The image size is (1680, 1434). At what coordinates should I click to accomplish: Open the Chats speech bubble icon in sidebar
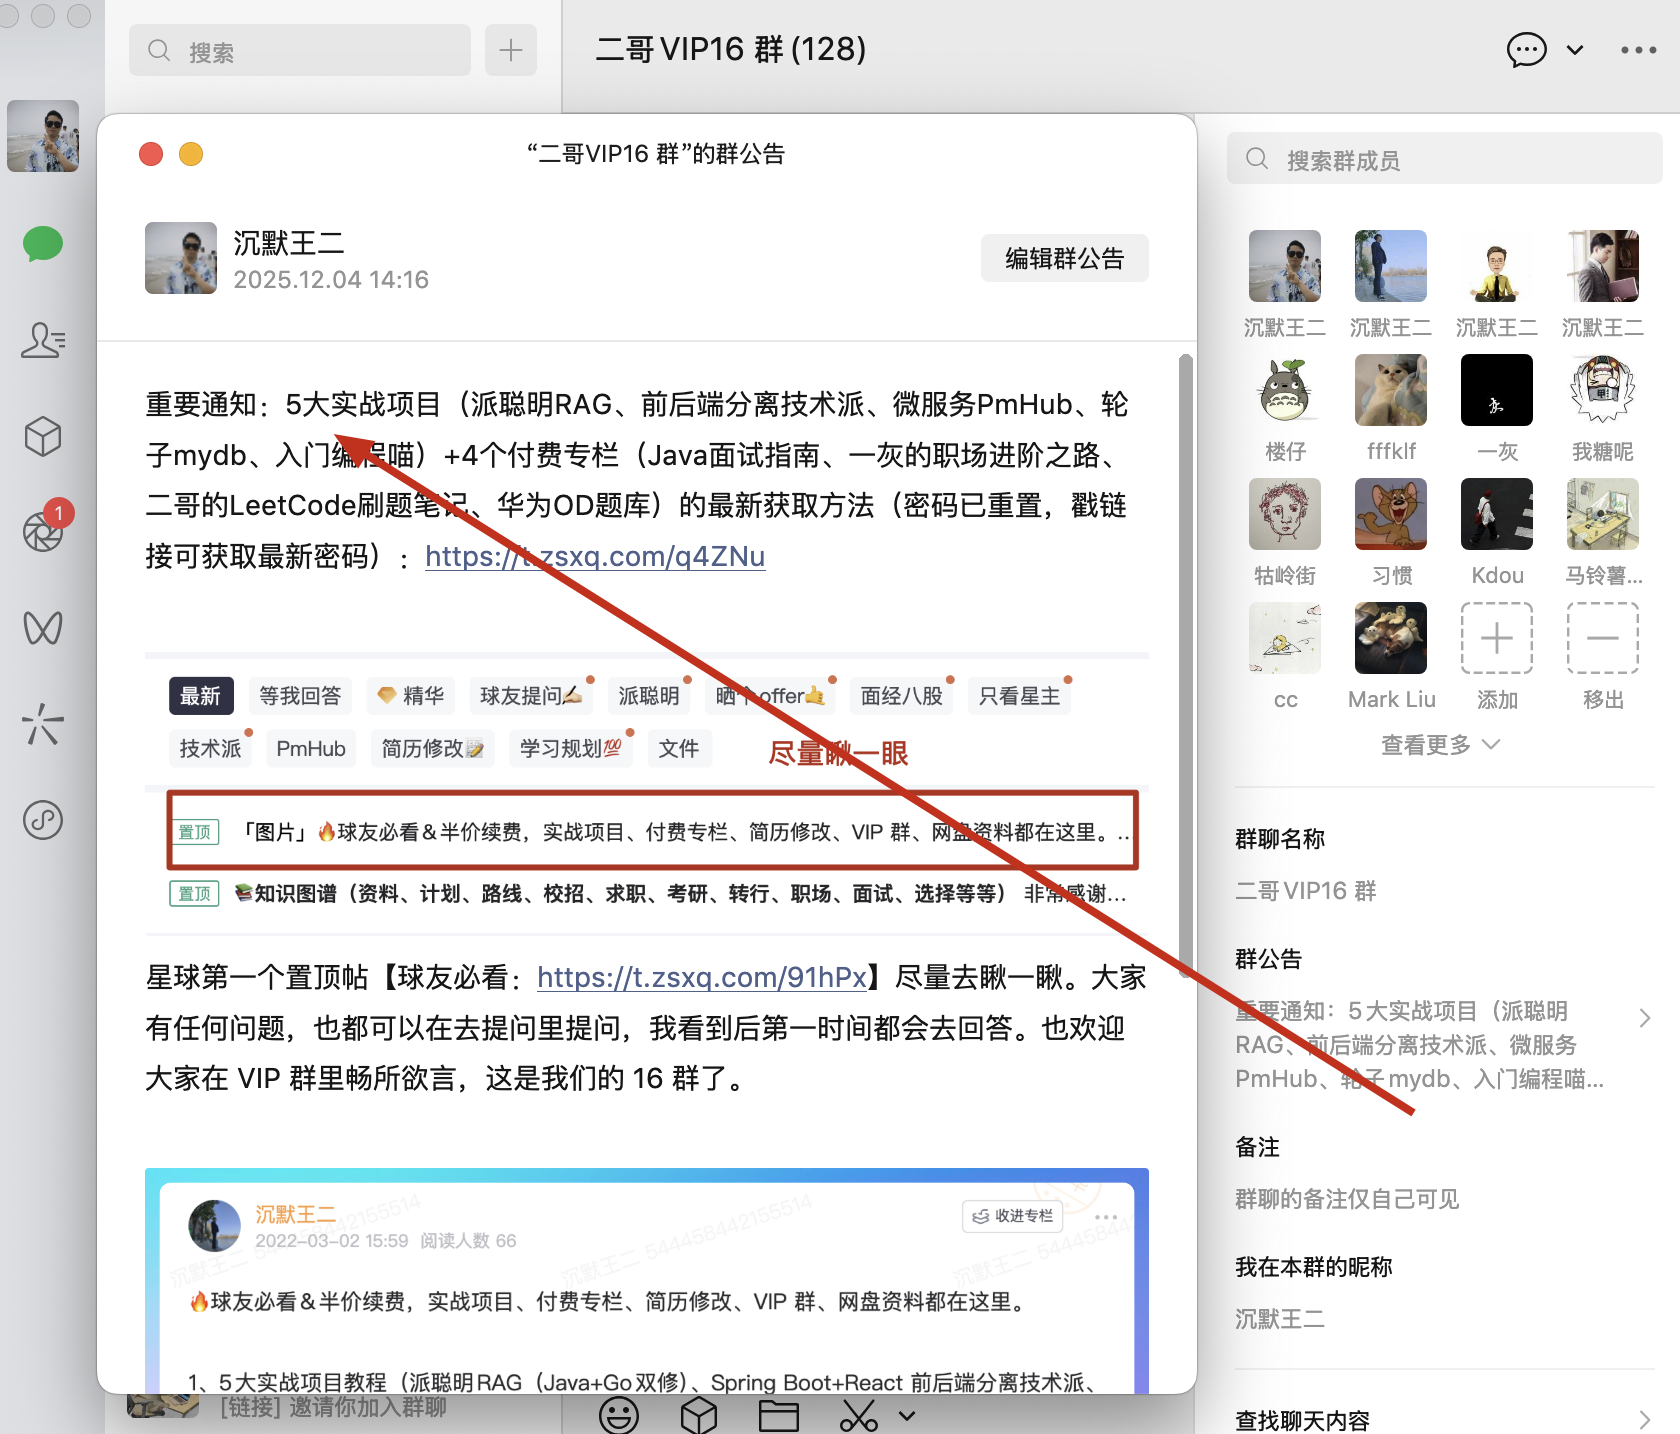(43, 243)
